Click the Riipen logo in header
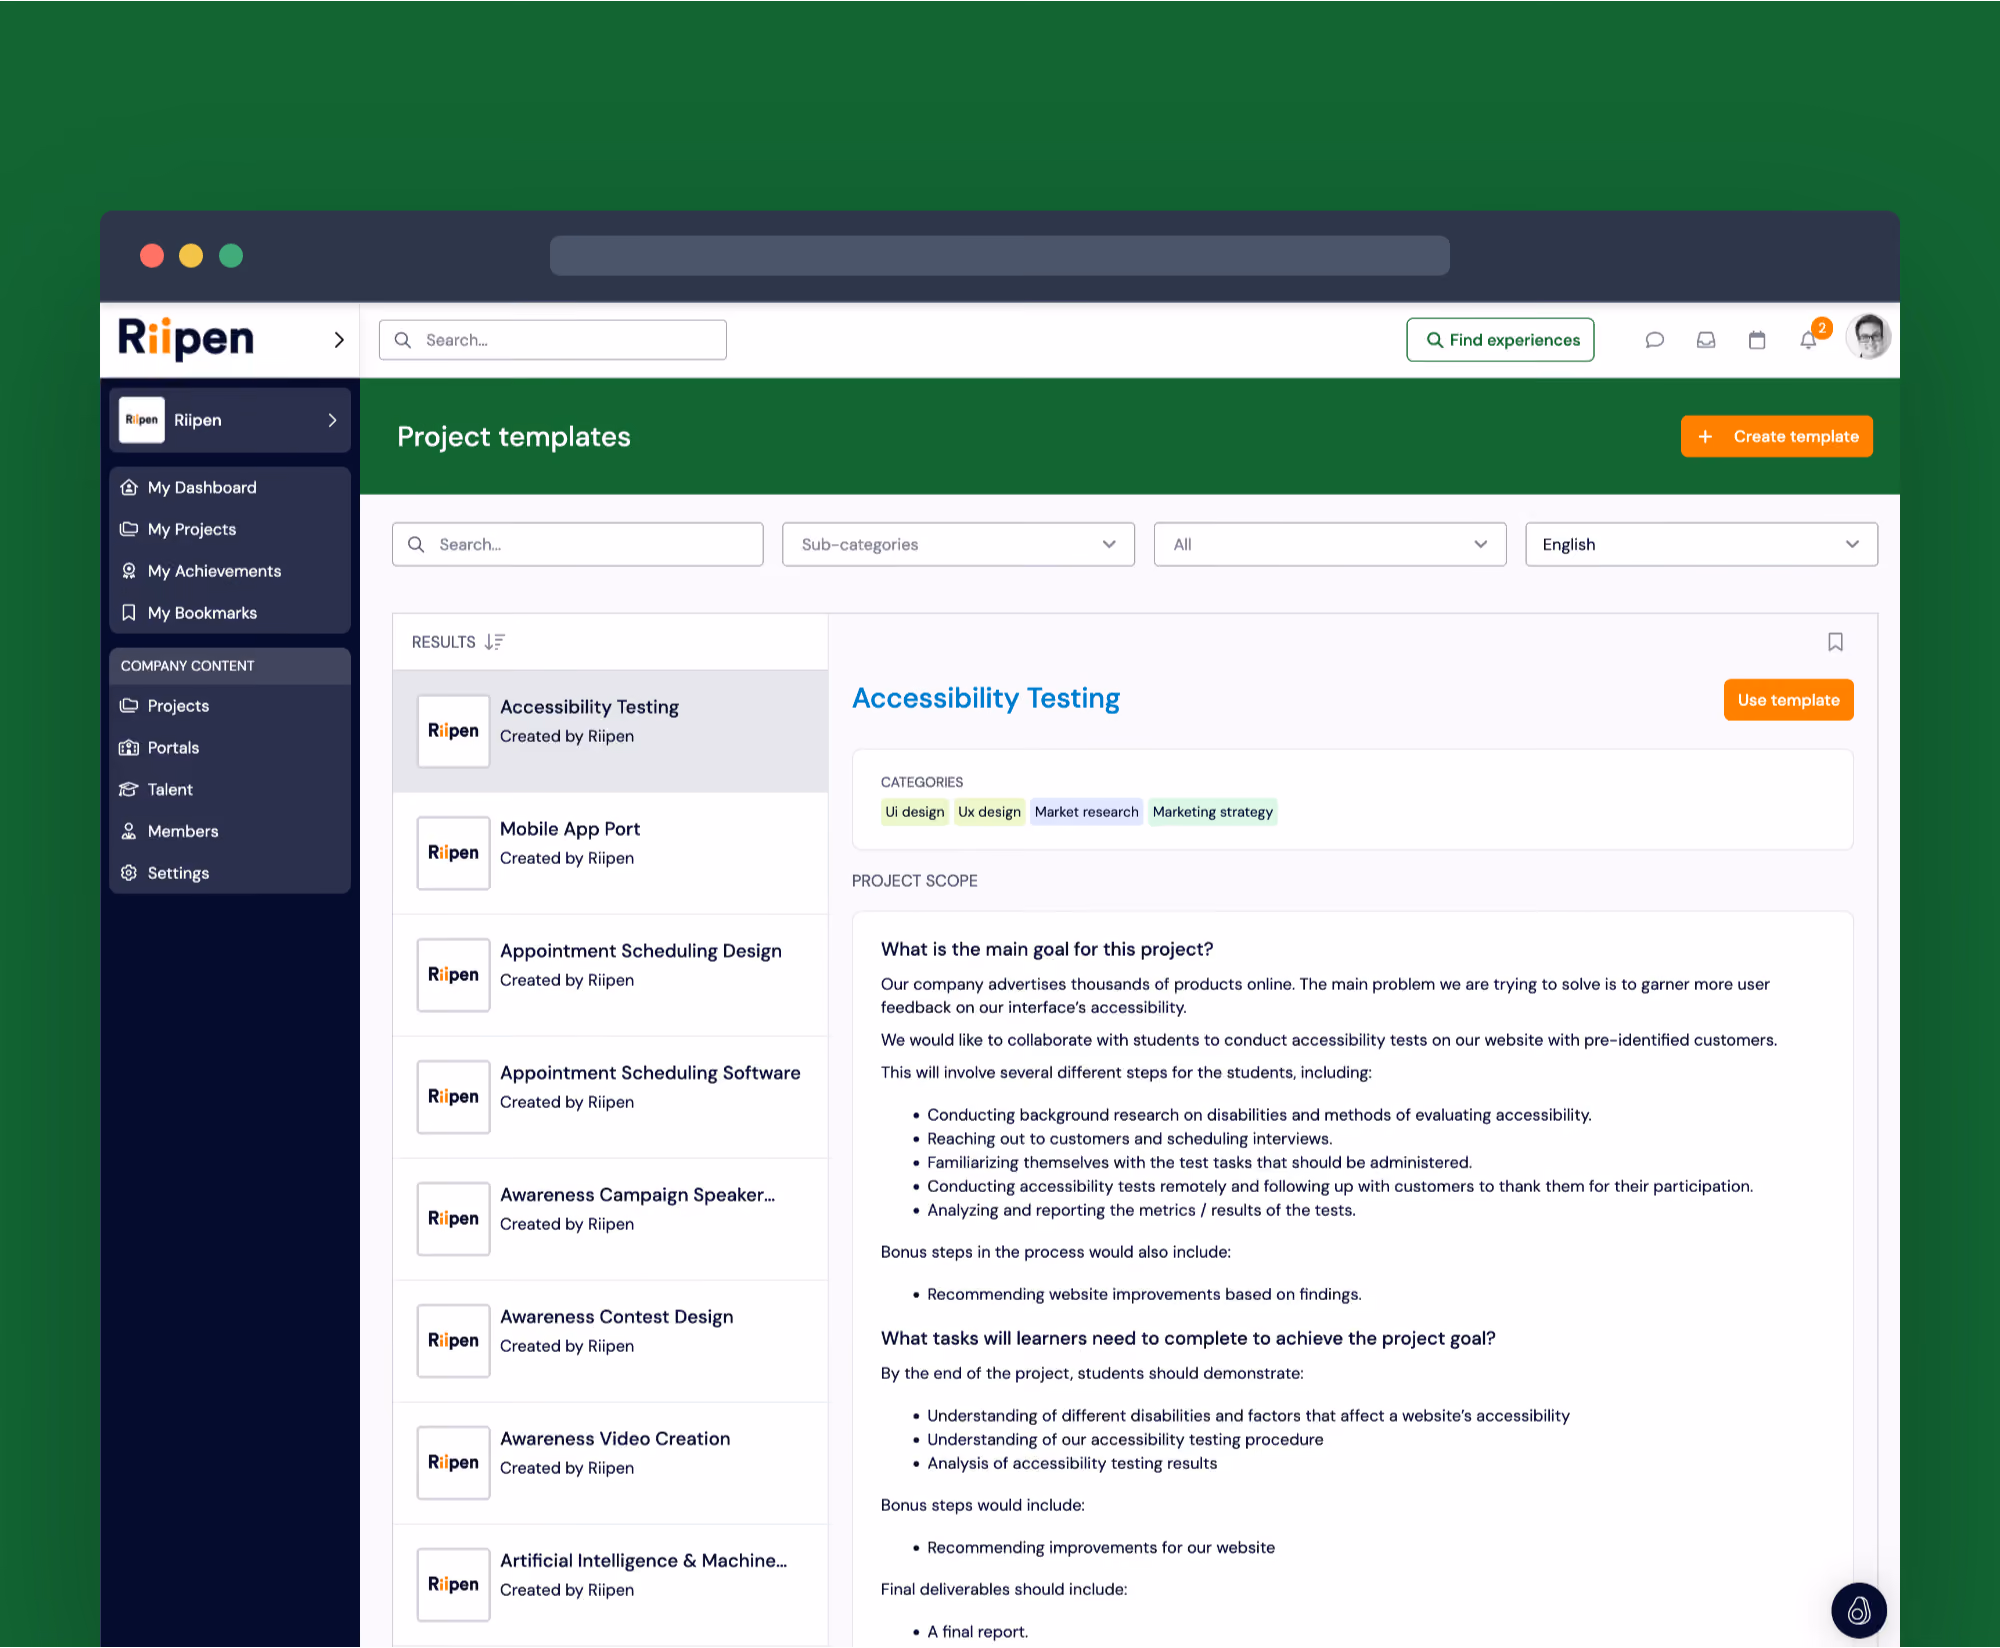 click(x=186, y=339)
